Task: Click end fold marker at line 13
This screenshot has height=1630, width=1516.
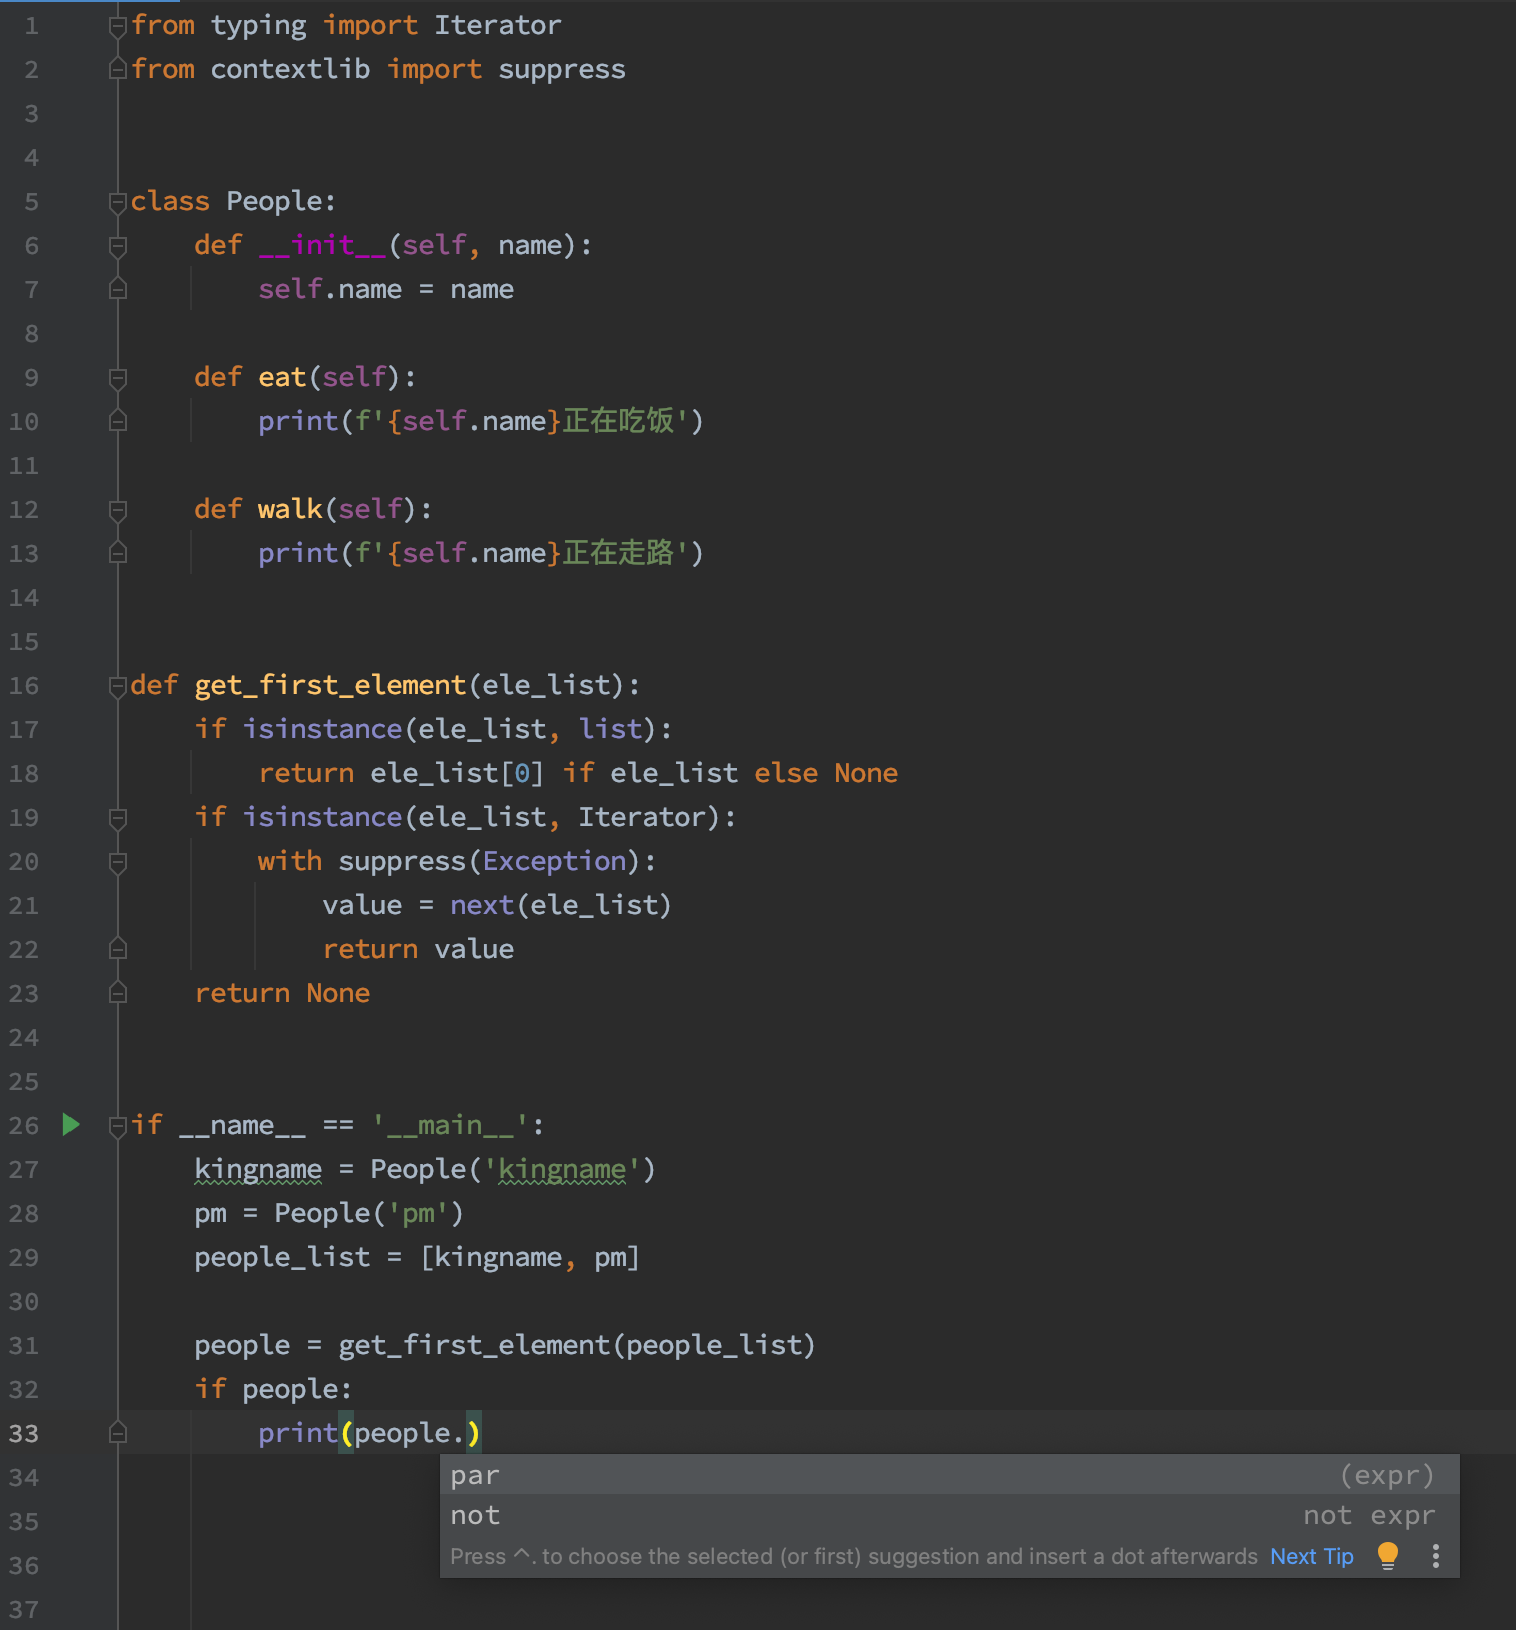Action: click(x=117, y=553)
